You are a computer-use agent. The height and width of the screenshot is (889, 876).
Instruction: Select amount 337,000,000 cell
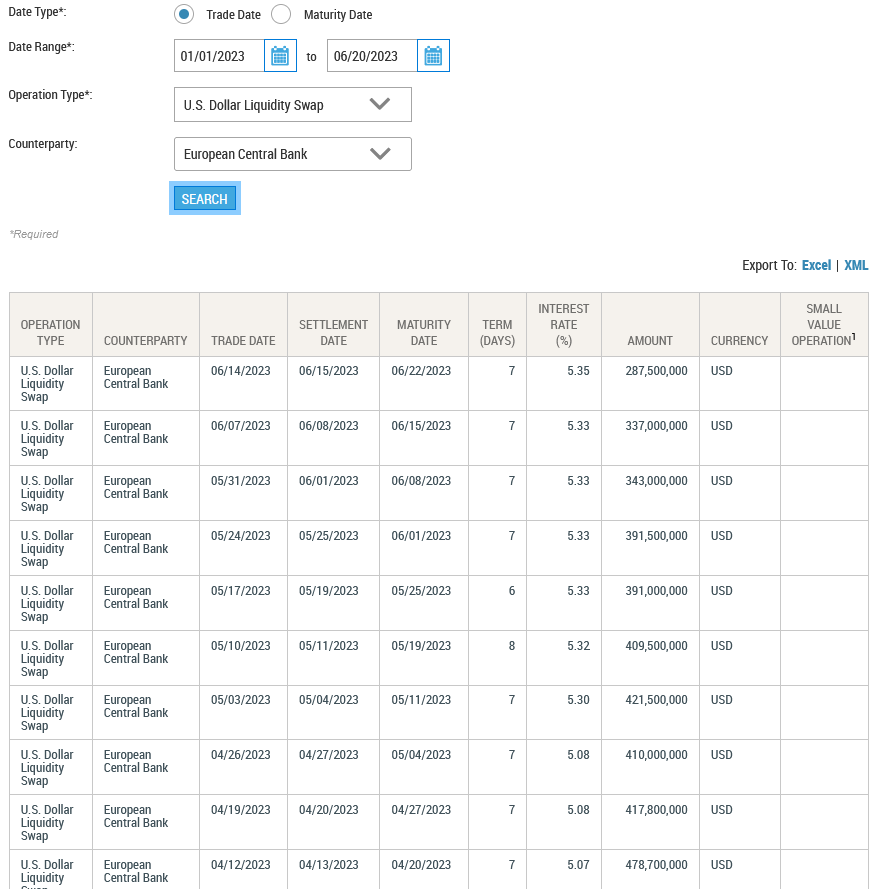pyautogui.click(x=650, y=438)
